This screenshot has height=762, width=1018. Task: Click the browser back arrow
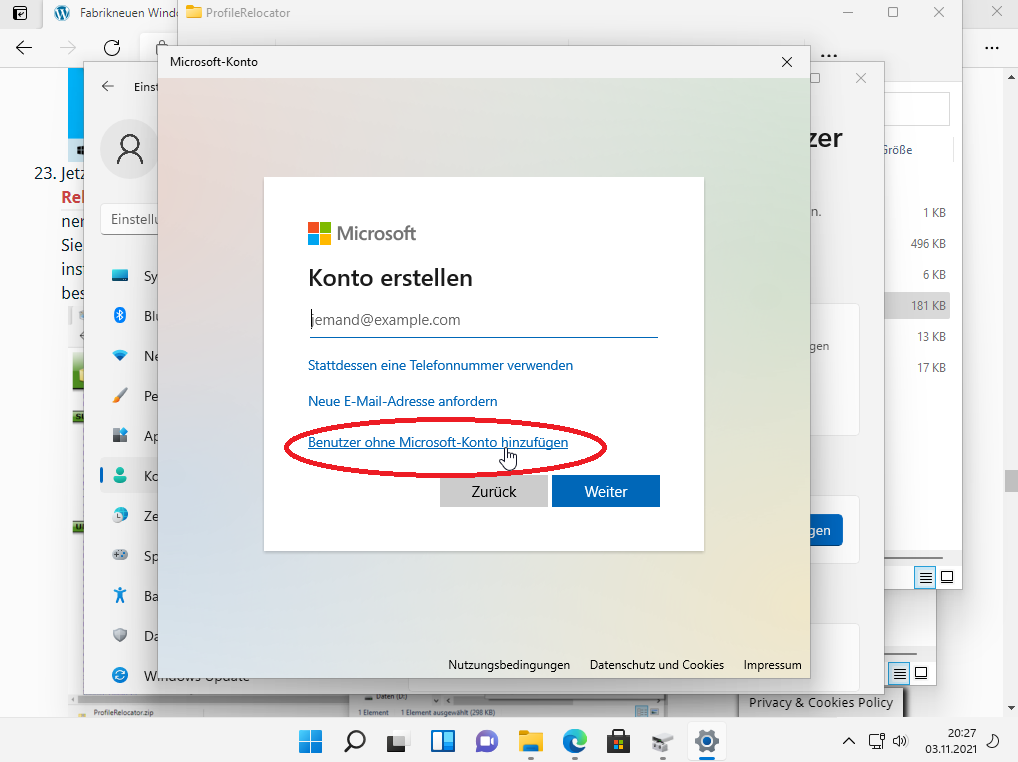pyautogui.click(x=24, y=47)
